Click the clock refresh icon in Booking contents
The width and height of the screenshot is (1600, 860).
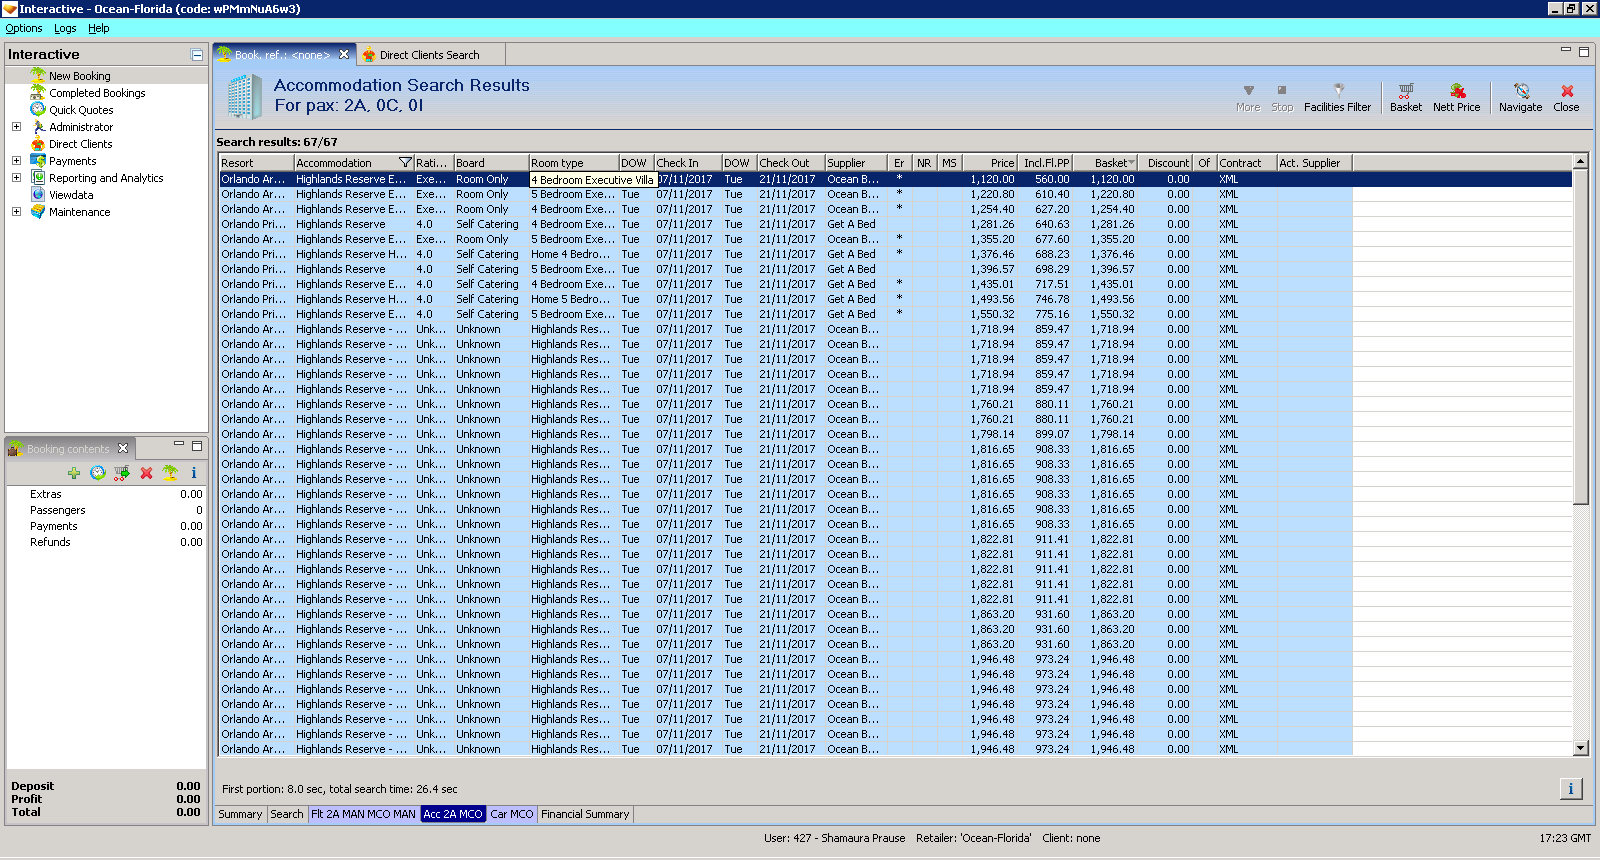click(x=98, y=473)
